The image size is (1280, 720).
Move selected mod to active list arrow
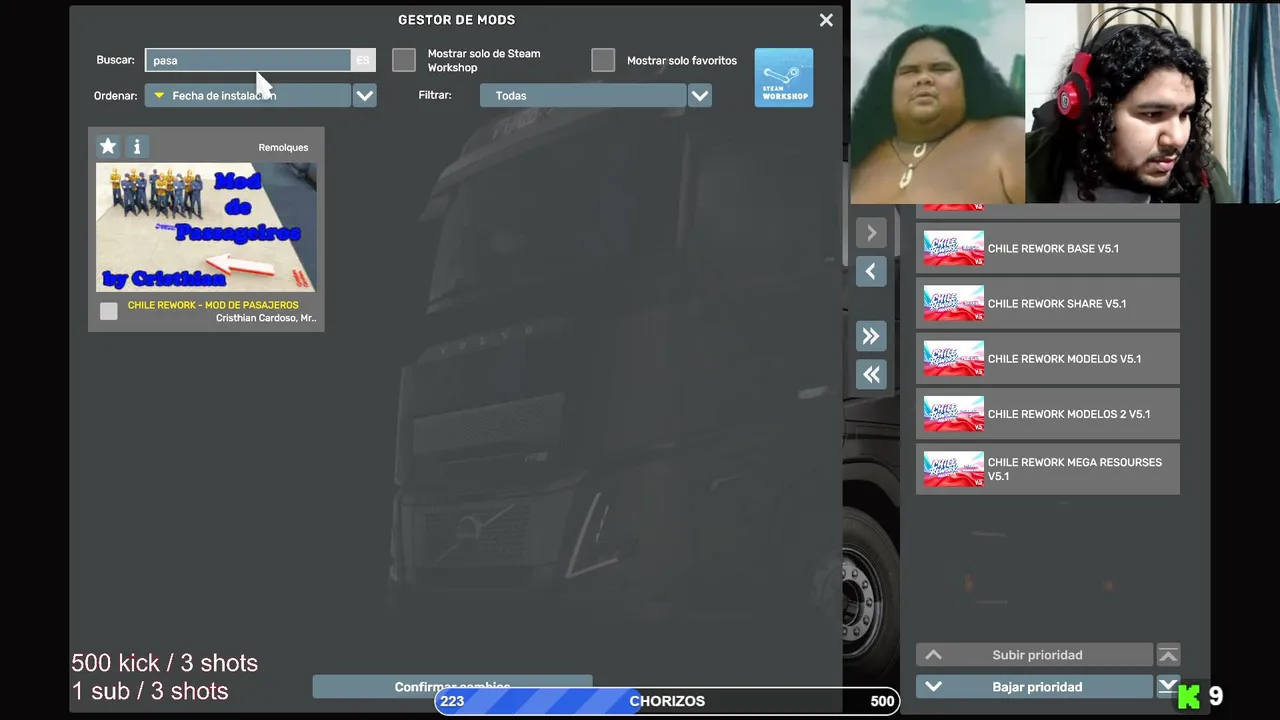click(871, 233)
